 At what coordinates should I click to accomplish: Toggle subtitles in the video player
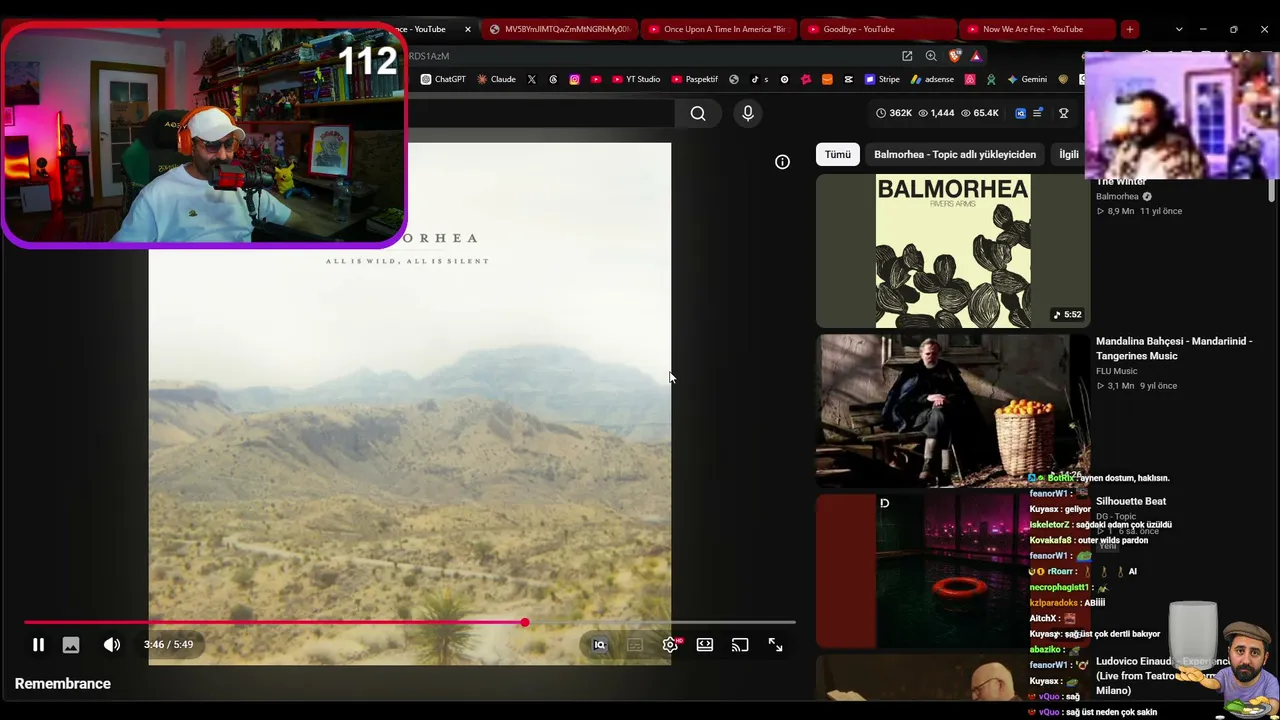coord(635,645)
